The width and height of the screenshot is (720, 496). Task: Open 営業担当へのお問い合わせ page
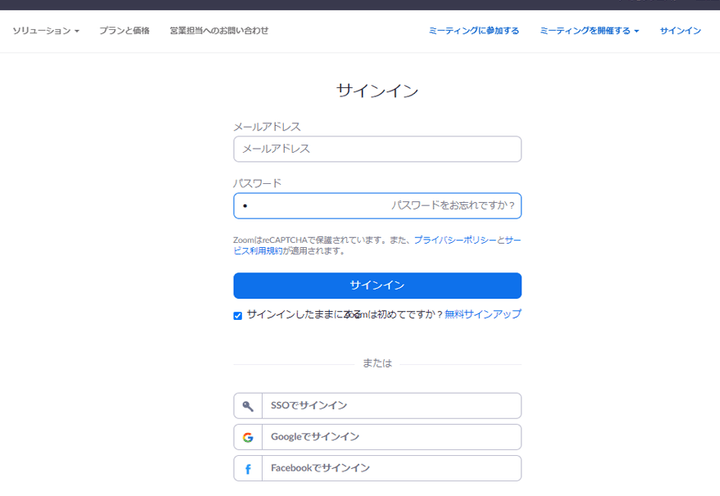pyautogui.click(x=219, y=31)
